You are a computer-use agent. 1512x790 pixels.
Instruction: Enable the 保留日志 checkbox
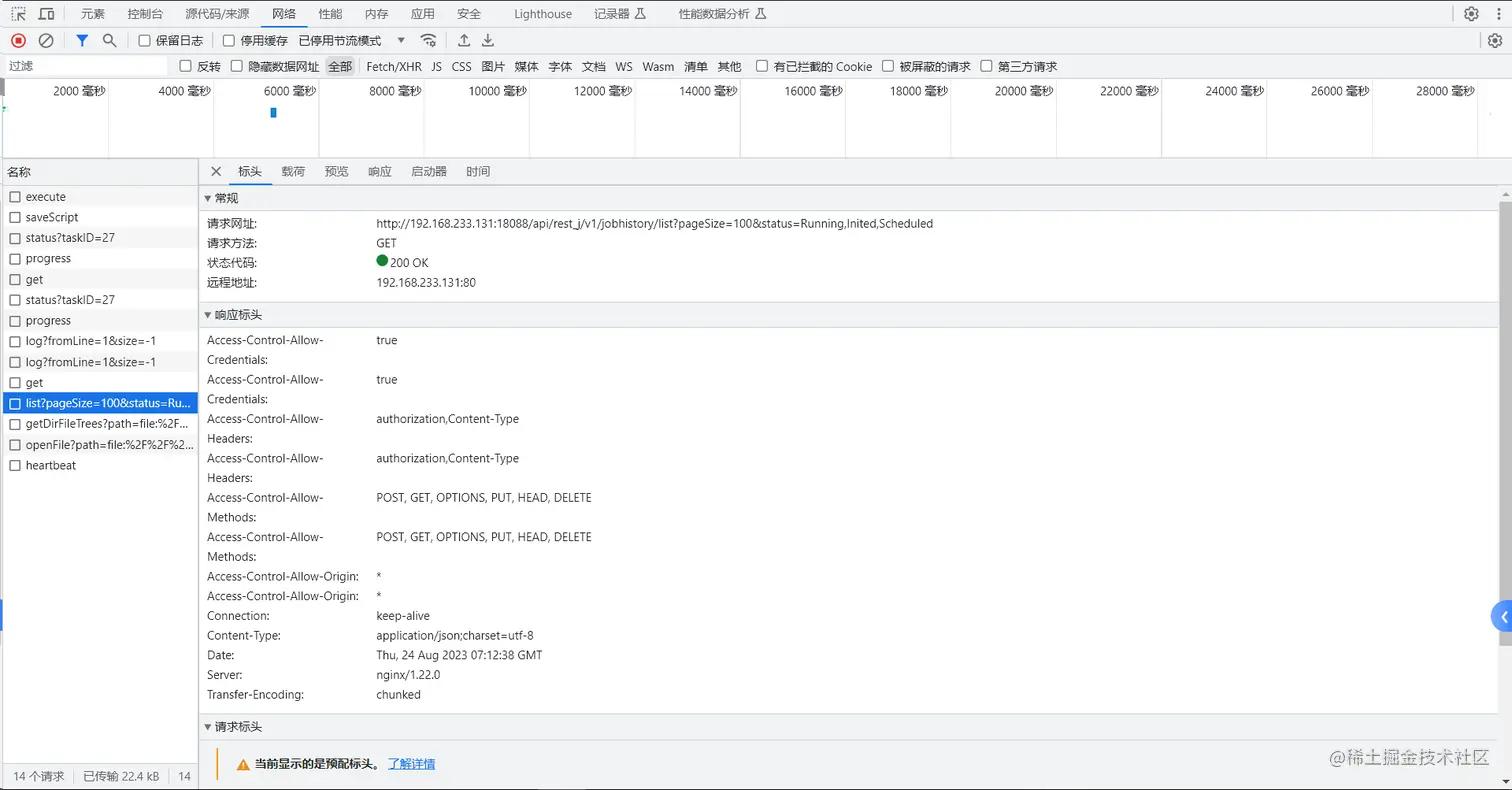(144, 41)
